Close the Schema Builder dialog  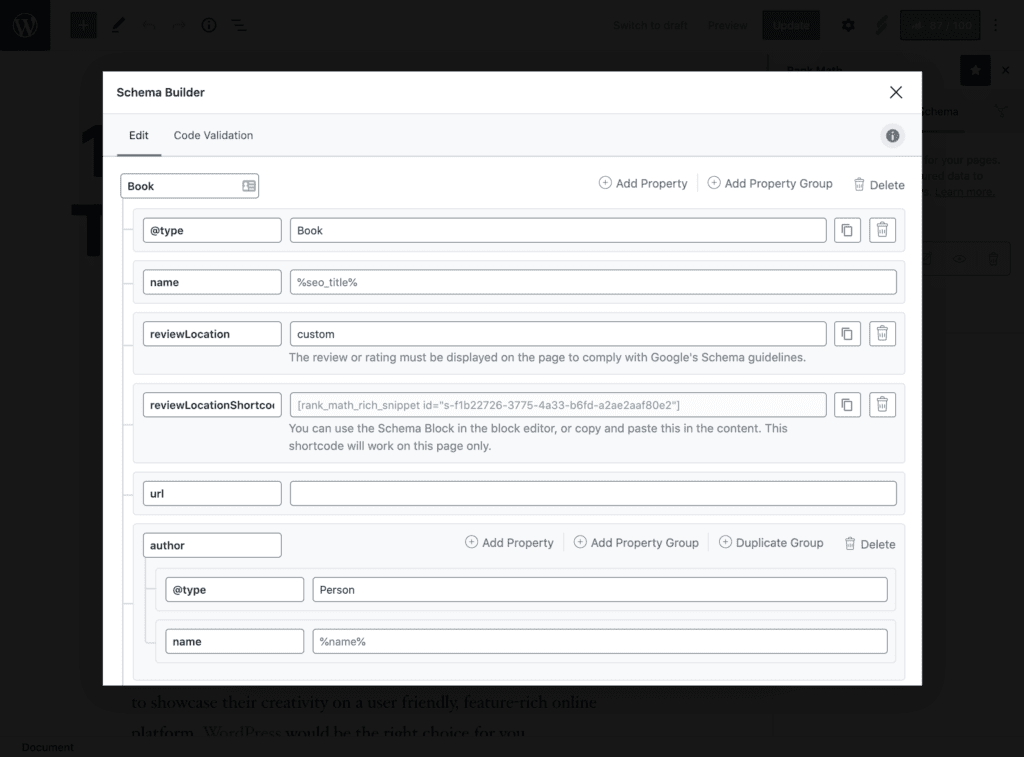pos(895,92)
